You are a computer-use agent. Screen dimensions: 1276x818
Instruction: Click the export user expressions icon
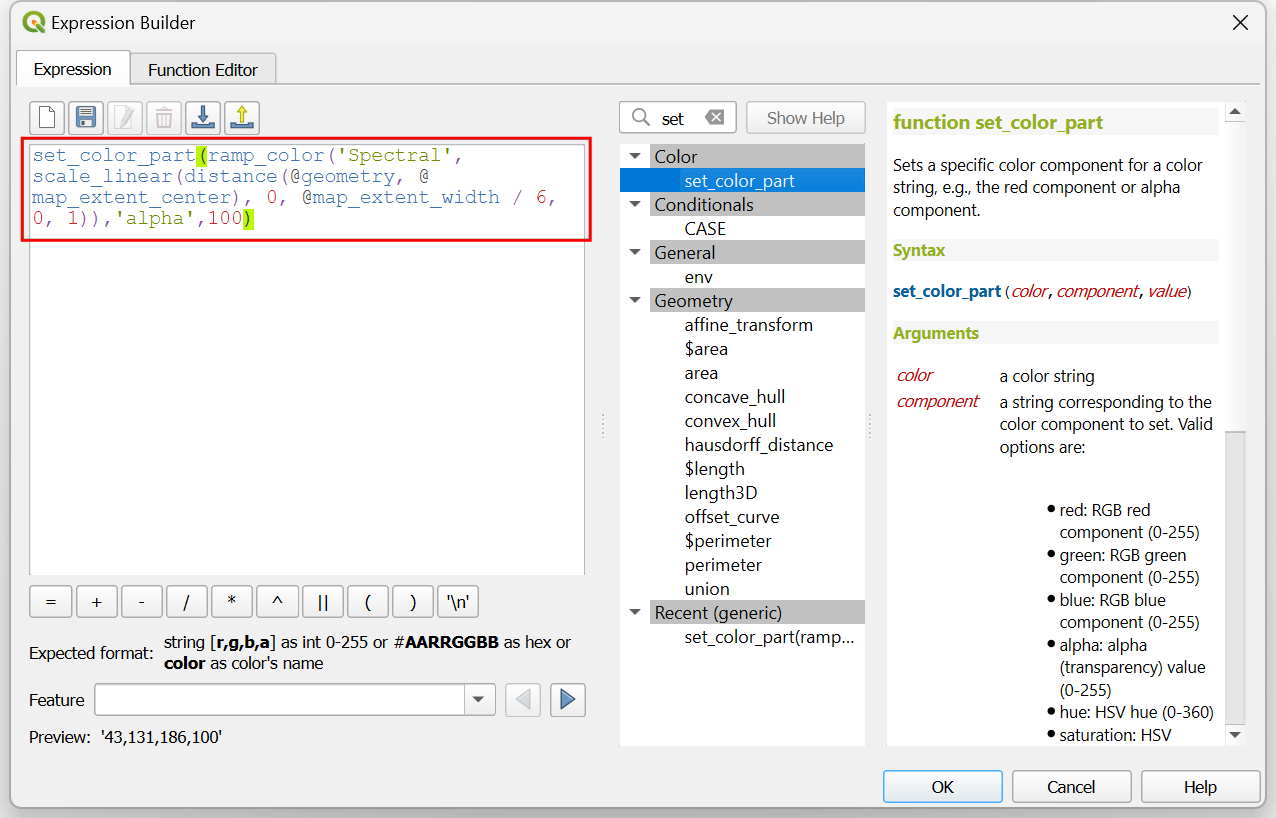[x=242, y=118]
